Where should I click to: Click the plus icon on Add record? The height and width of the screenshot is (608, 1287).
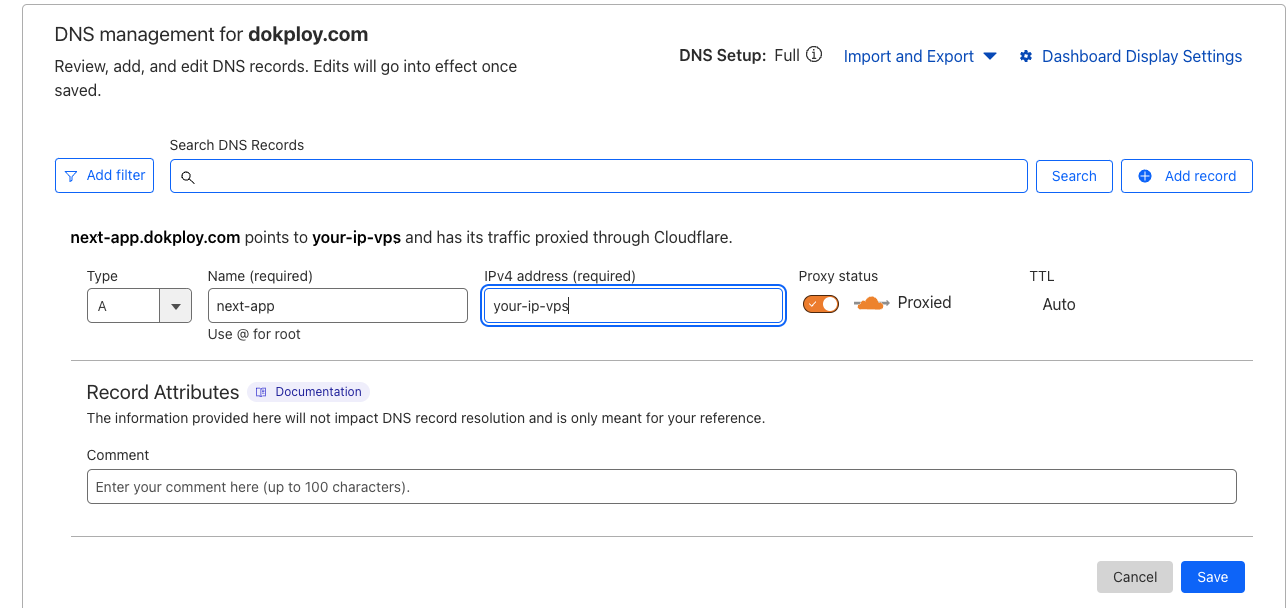coord(1145,176)
